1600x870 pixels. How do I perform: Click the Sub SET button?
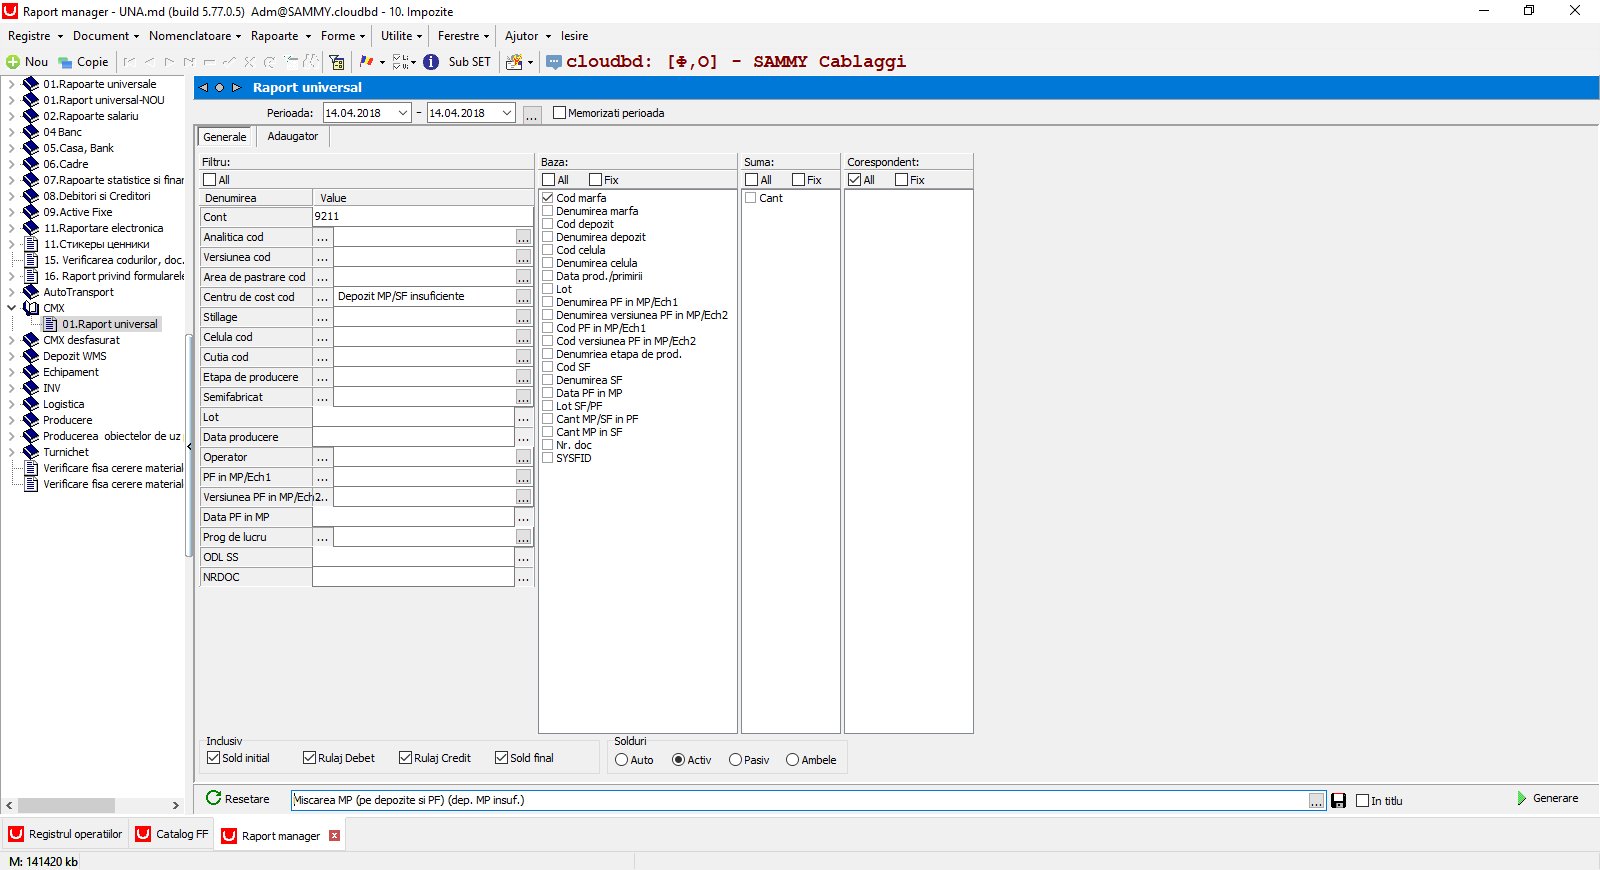(x=469, y=62)
